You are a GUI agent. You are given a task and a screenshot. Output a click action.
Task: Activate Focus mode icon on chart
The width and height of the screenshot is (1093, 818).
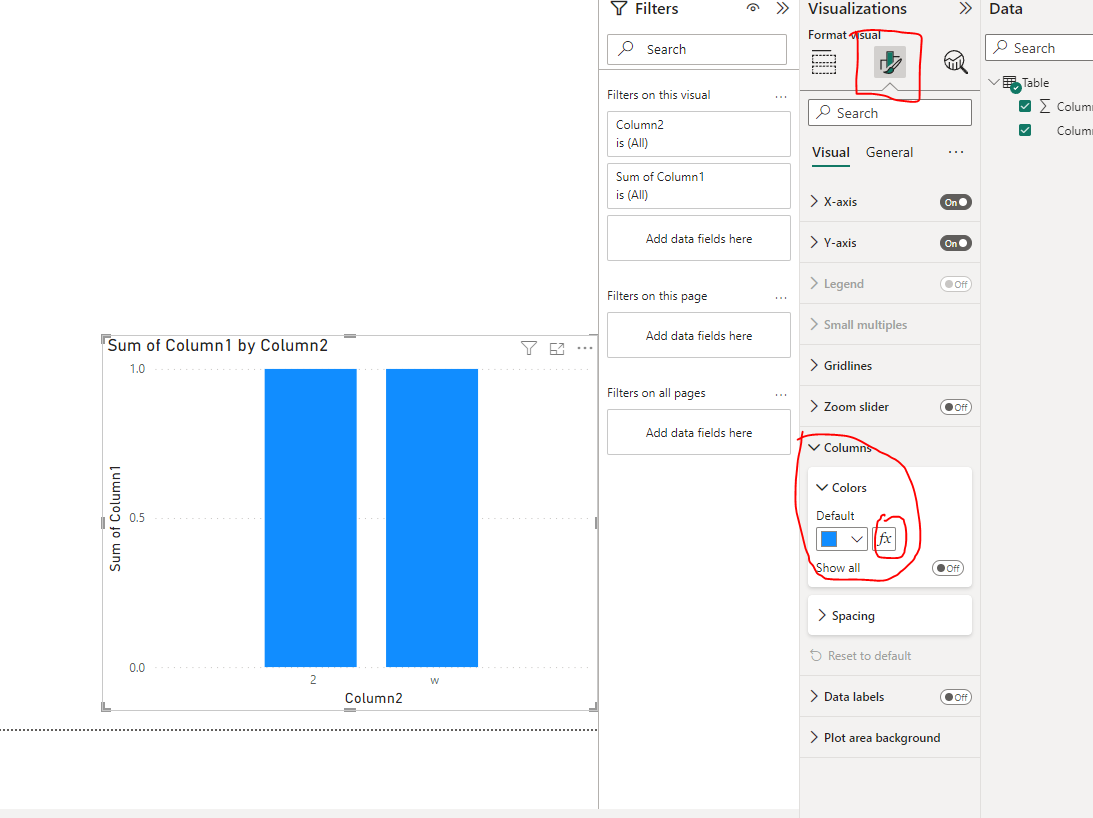click(557, 349)
